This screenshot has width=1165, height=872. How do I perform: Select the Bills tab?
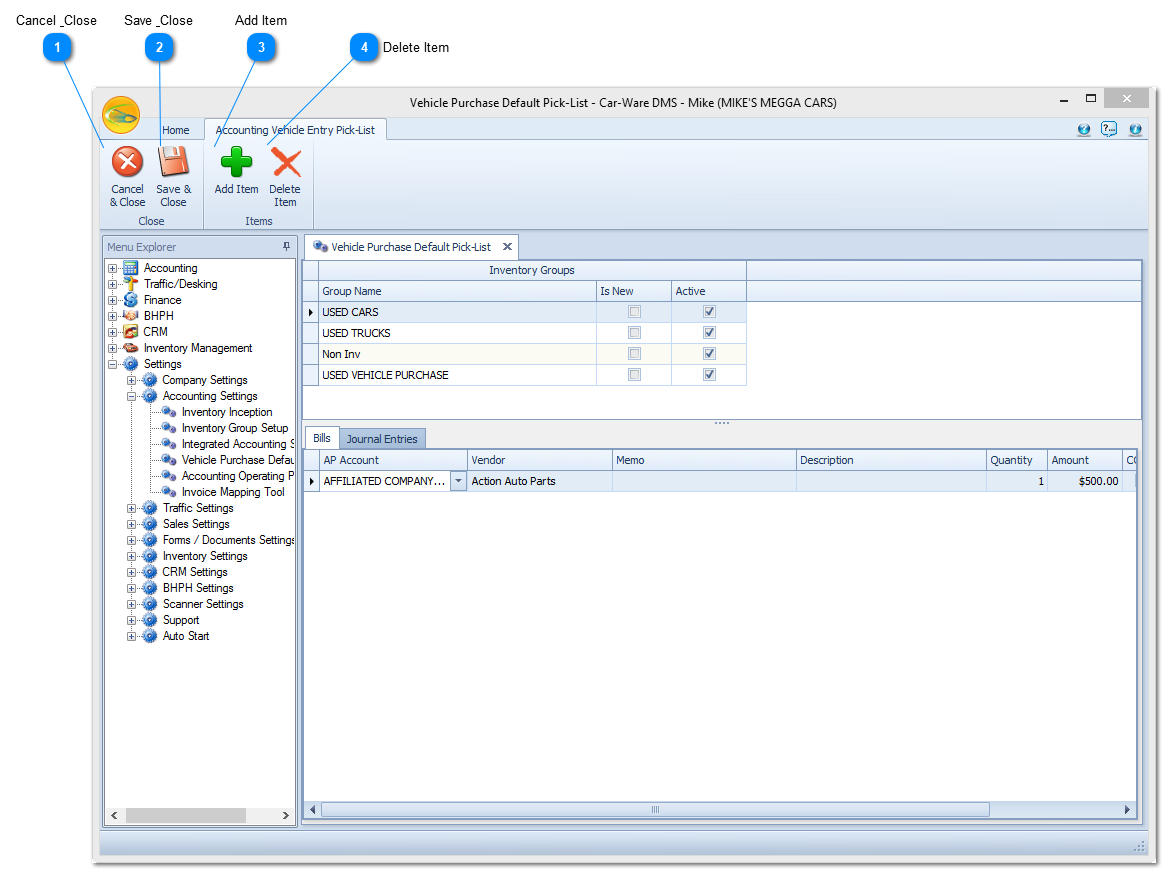pos(322,438)
